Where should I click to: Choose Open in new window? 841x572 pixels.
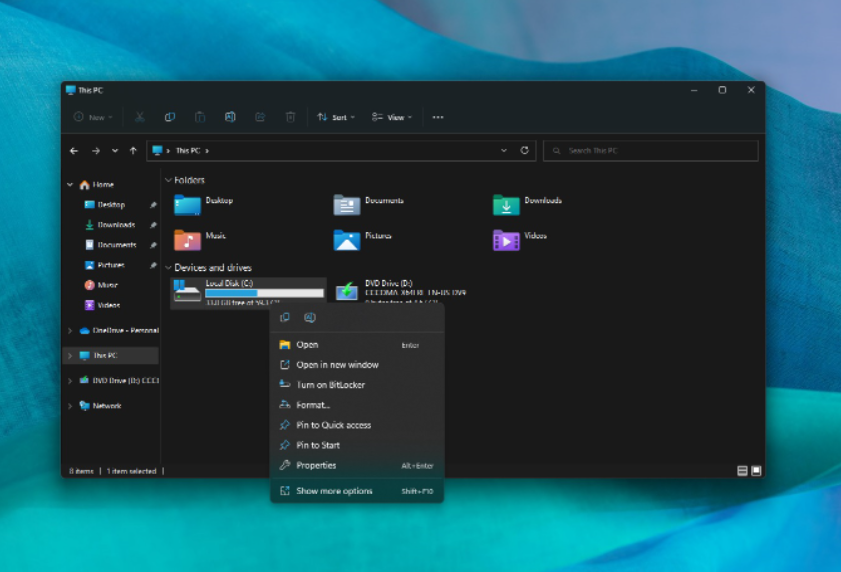point(357,365)
